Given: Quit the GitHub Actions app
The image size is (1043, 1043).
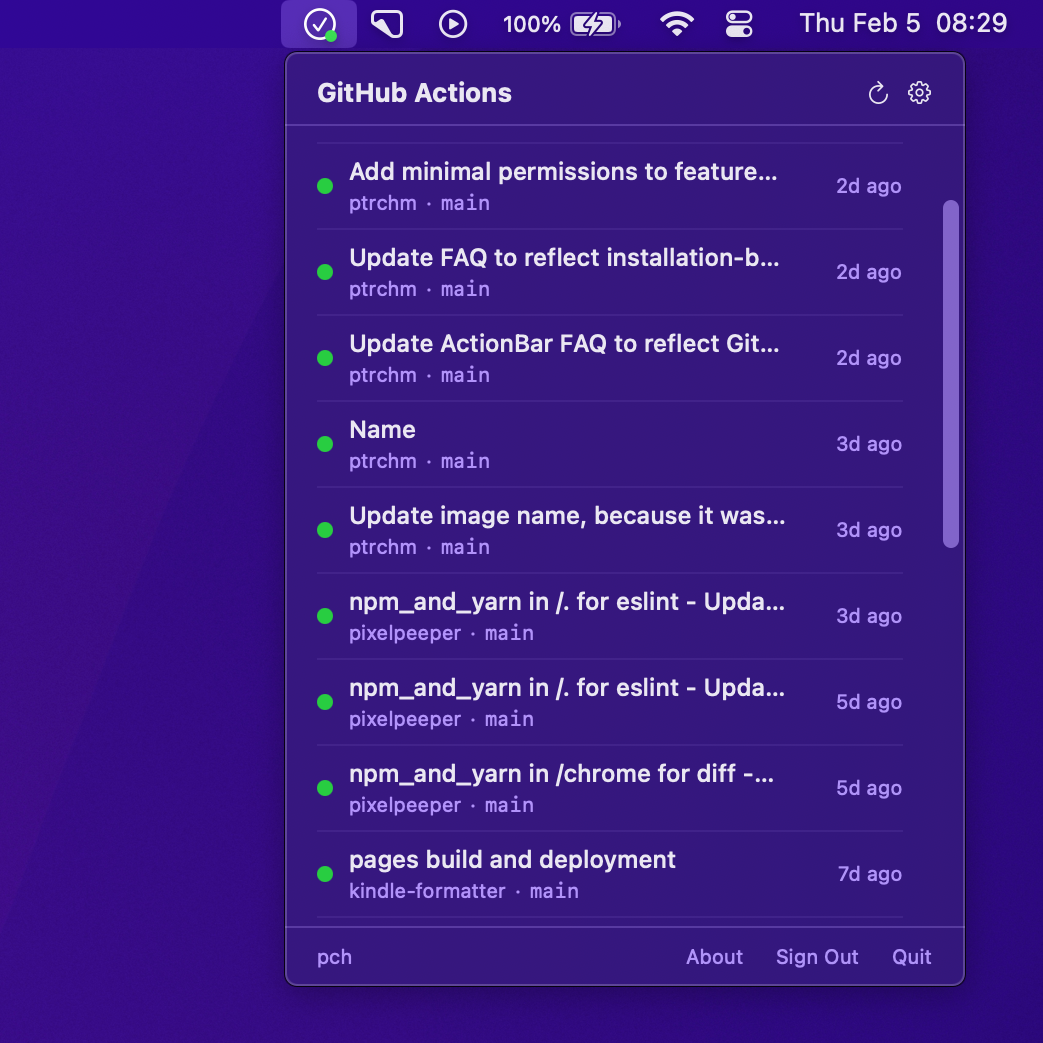Looking at the screenshot, I should [x=911, y=957].
